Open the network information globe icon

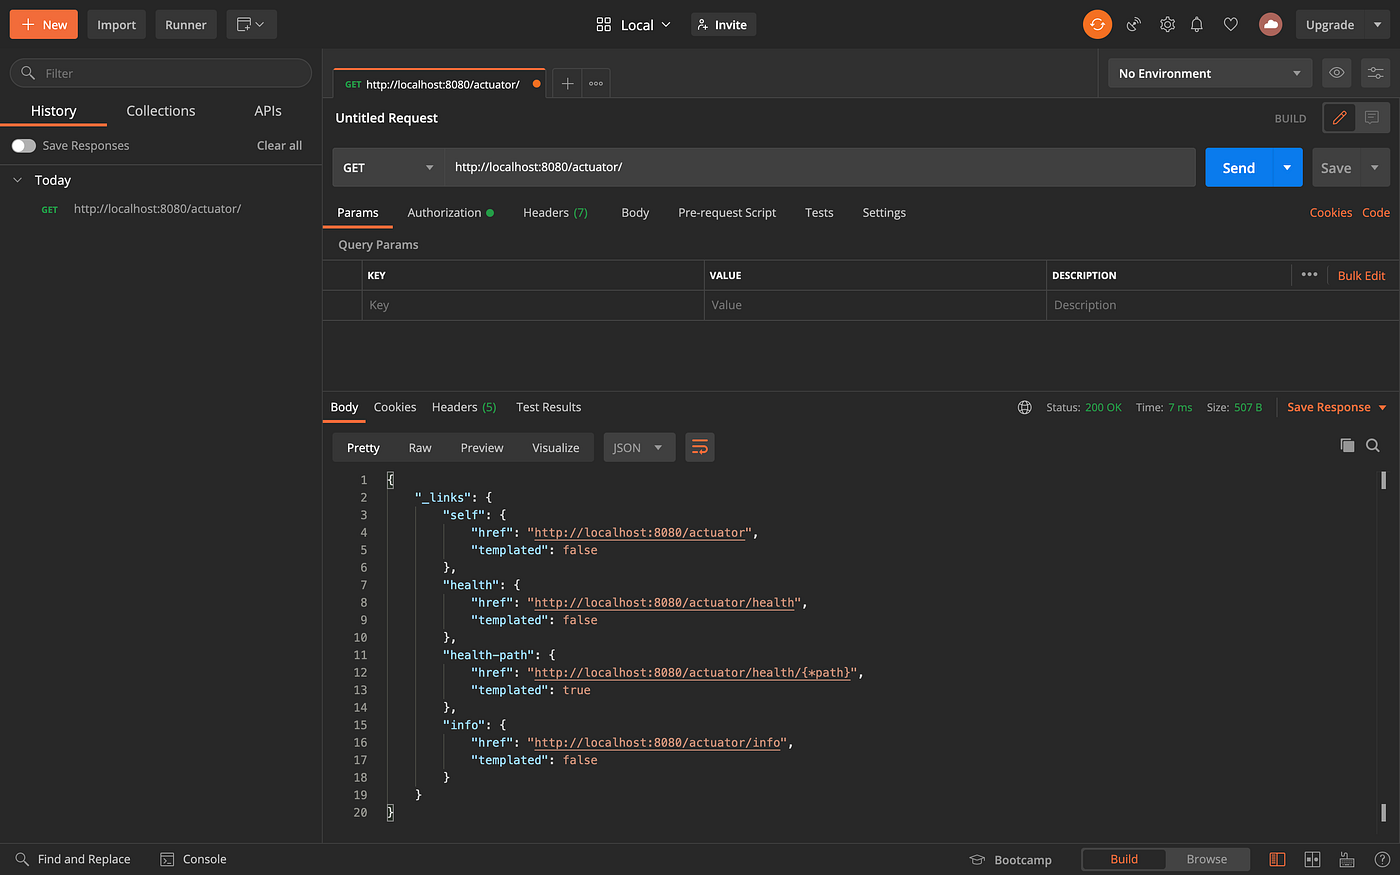(x=1022, y=407)
